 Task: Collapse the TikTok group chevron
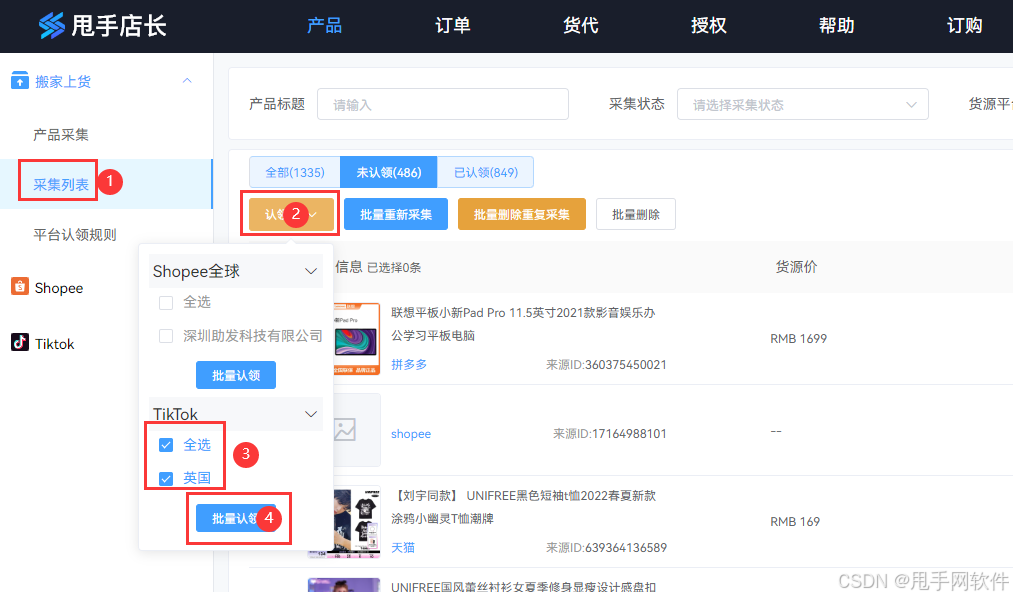click(x=311, y=414)
